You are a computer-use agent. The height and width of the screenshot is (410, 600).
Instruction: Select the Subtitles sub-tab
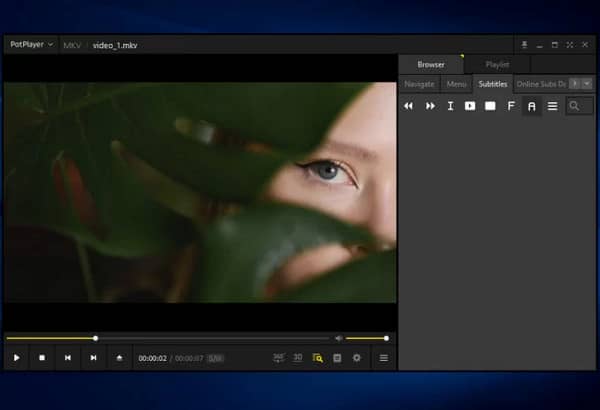[493, 84]
